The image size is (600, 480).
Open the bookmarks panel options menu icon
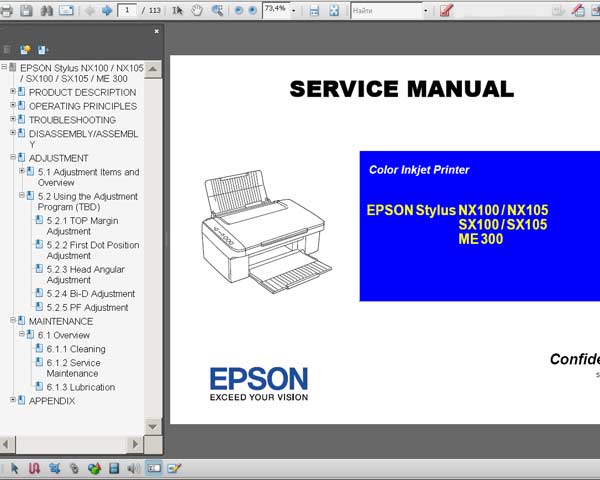coord(43,50)
